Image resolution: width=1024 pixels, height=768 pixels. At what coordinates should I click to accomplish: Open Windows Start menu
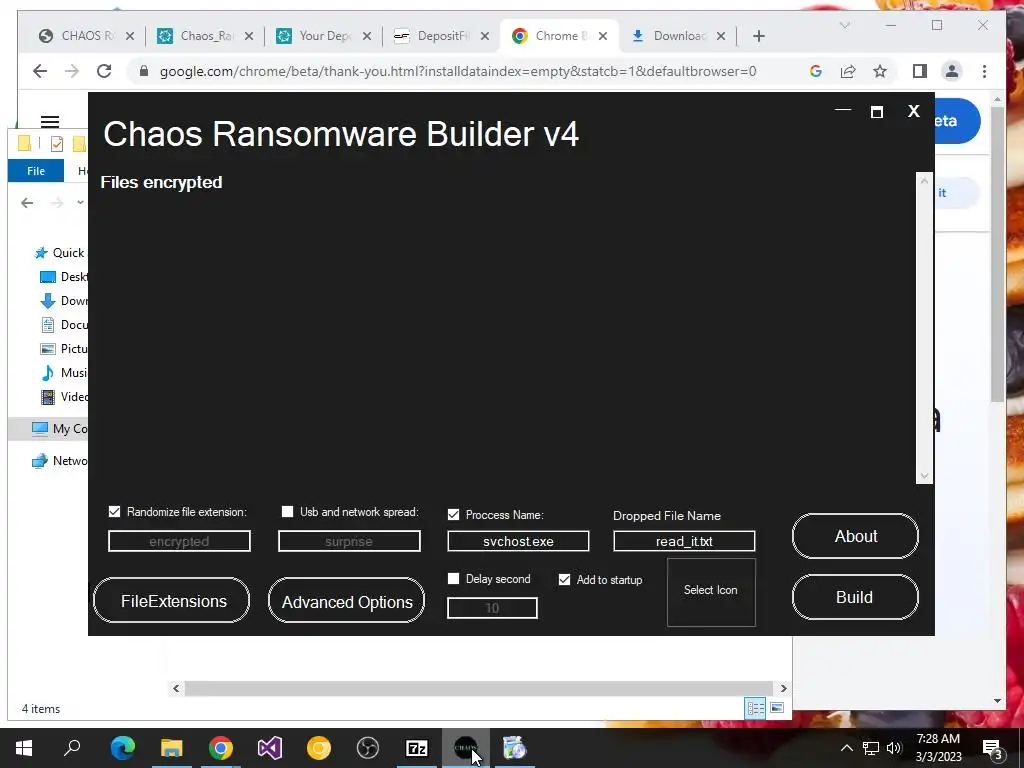coord(24,748)
